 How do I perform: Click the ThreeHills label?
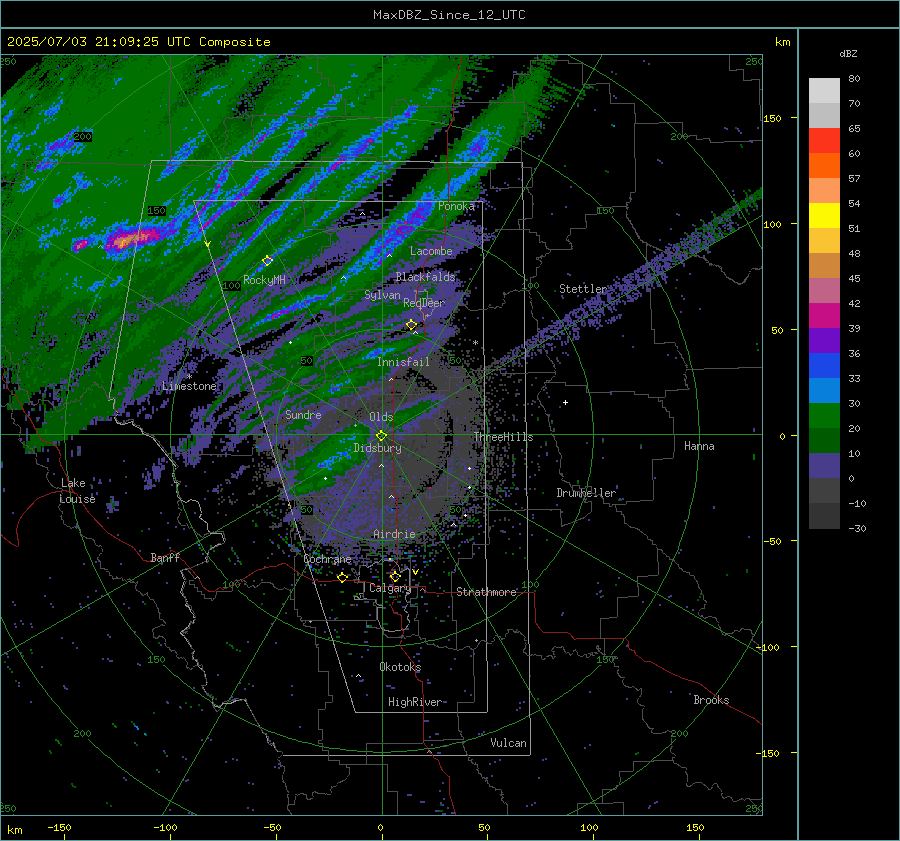pyautogui.click(x=503, y=437)
